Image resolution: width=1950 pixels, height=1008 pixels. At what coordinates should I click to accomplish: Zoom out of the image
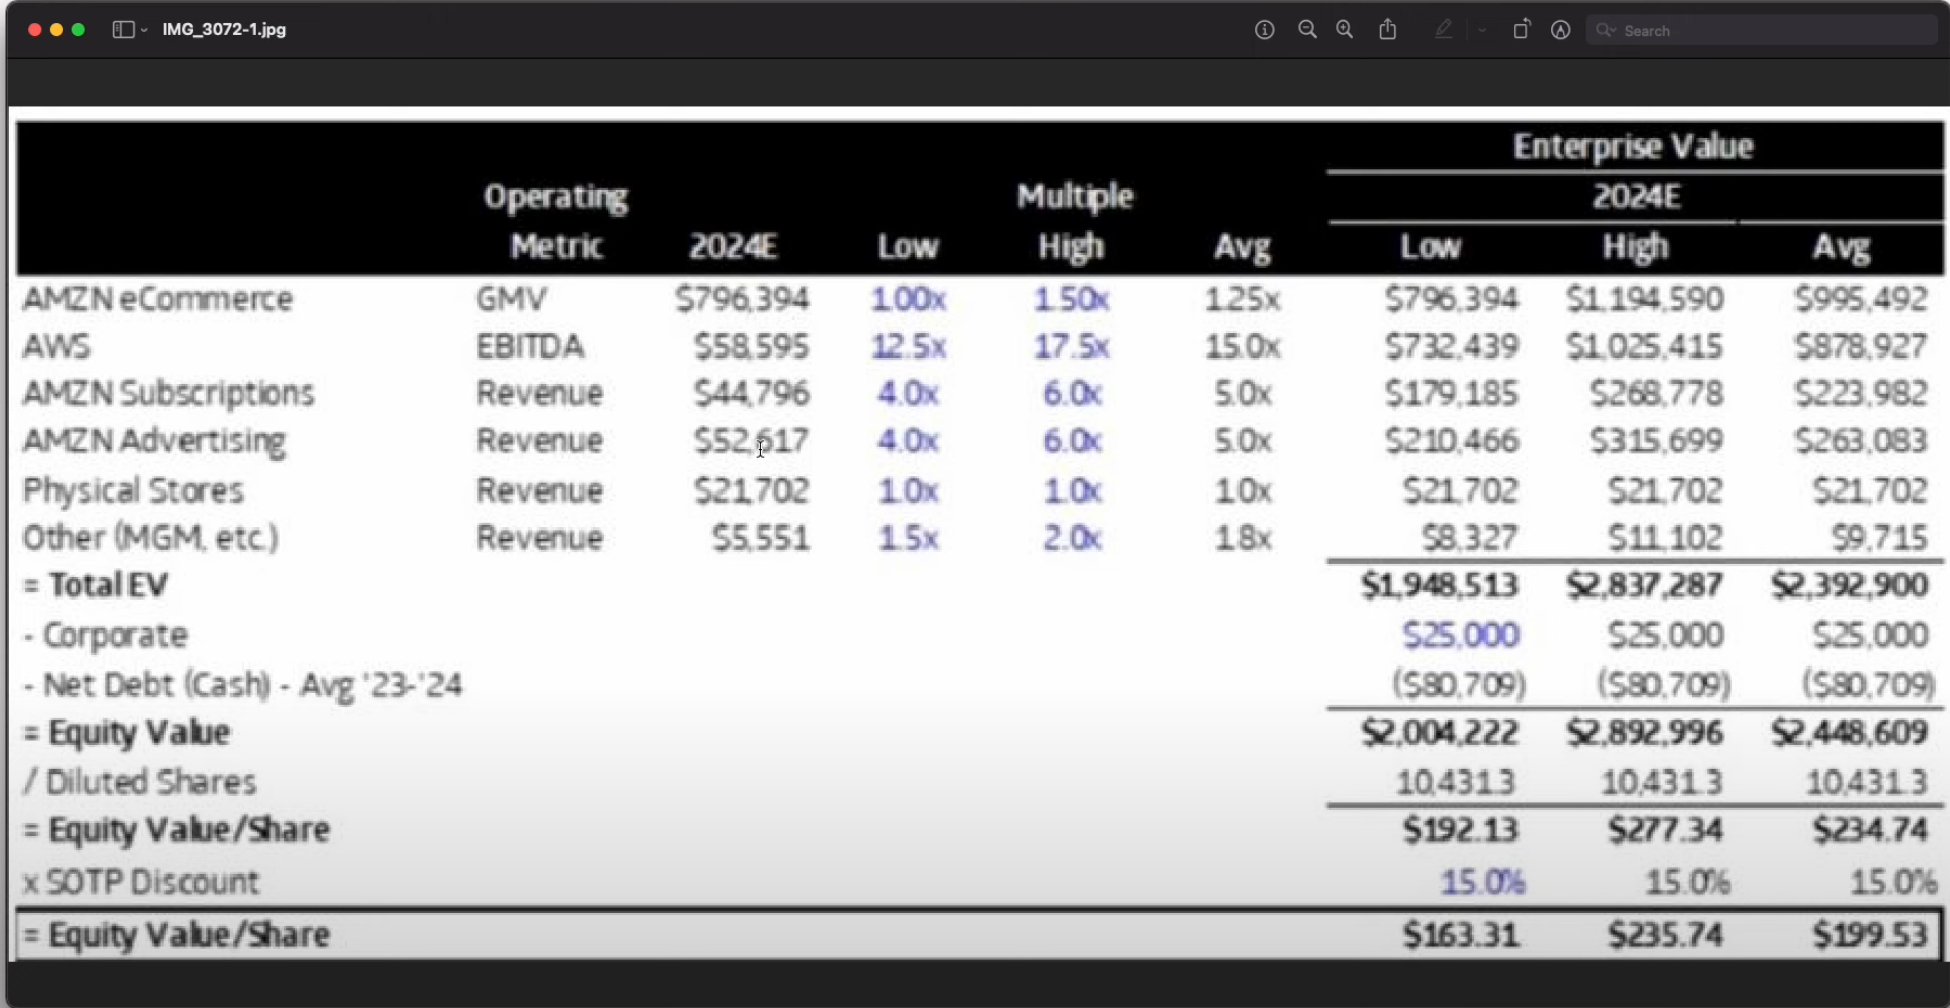tap(1307, 30)
